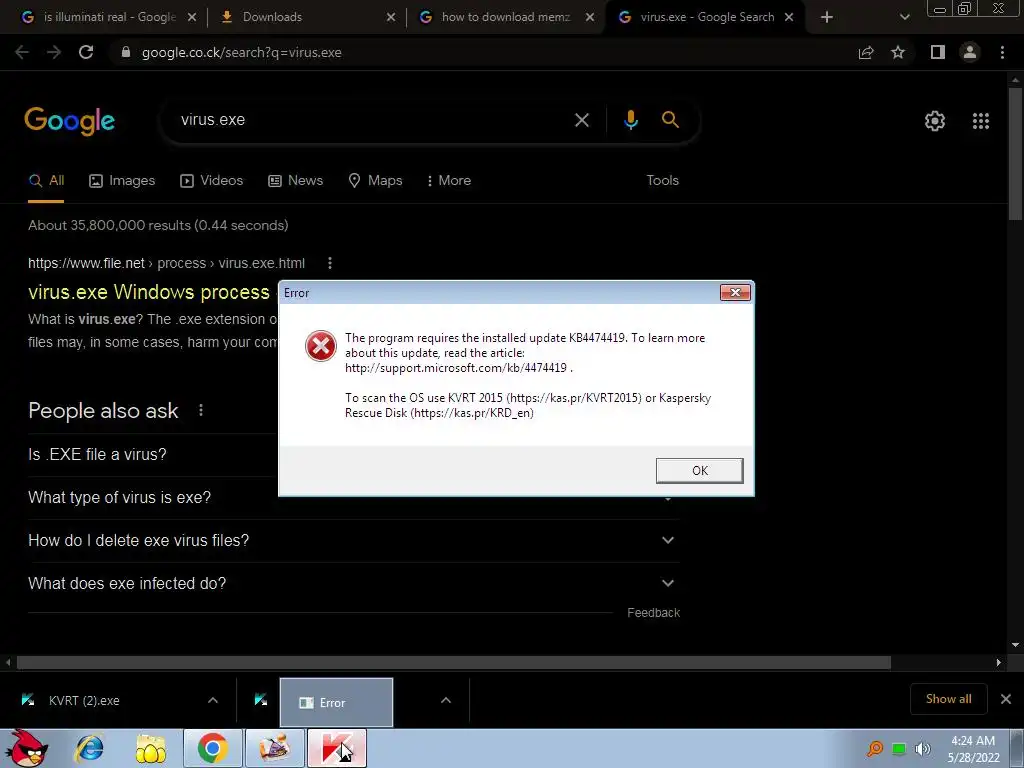Click the Kaspersky taskbar icon
The image size is (1024, 768).
coord(337,748)
